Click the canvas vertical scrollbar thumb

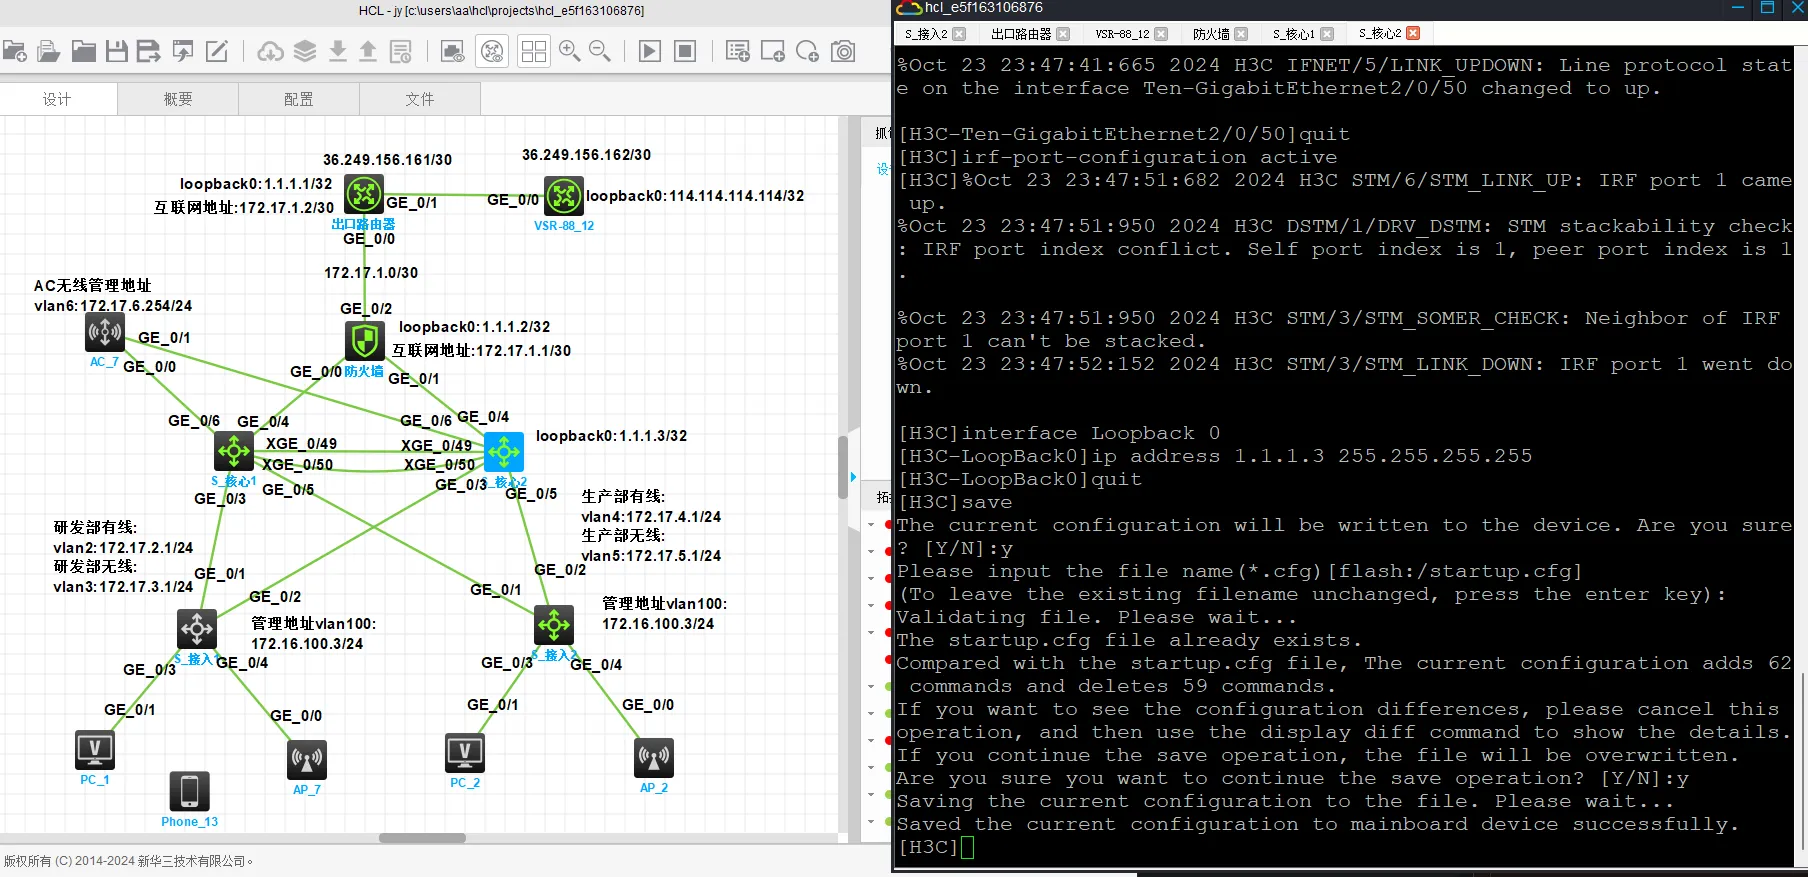(x=842, y=467)
